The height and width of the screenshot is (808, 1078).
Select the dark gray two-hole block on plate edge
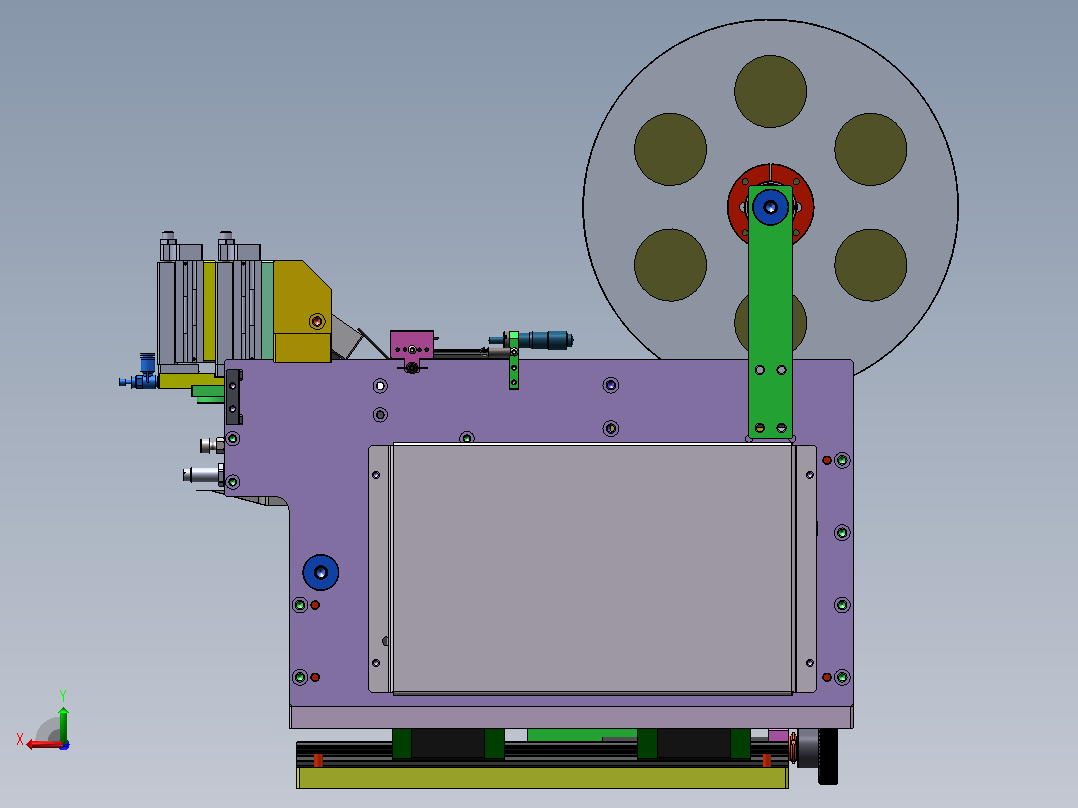[234, 397]
